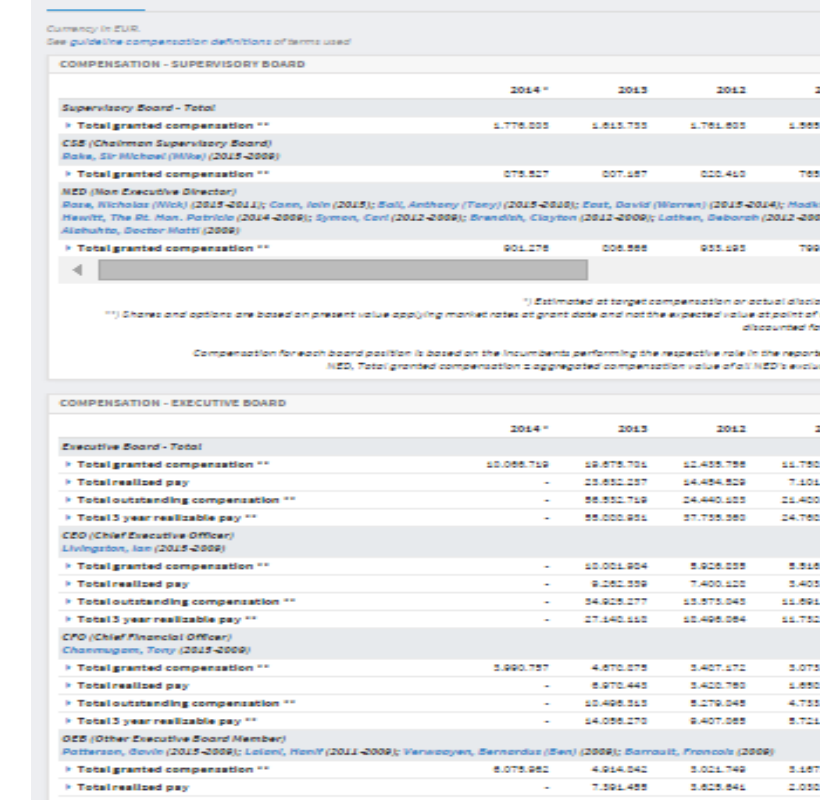Screen dimensions: 820x800
Task: Click the 'COMPENSATION - SUPERVISORY BOARD' panel heading
Action: (183, 64)
